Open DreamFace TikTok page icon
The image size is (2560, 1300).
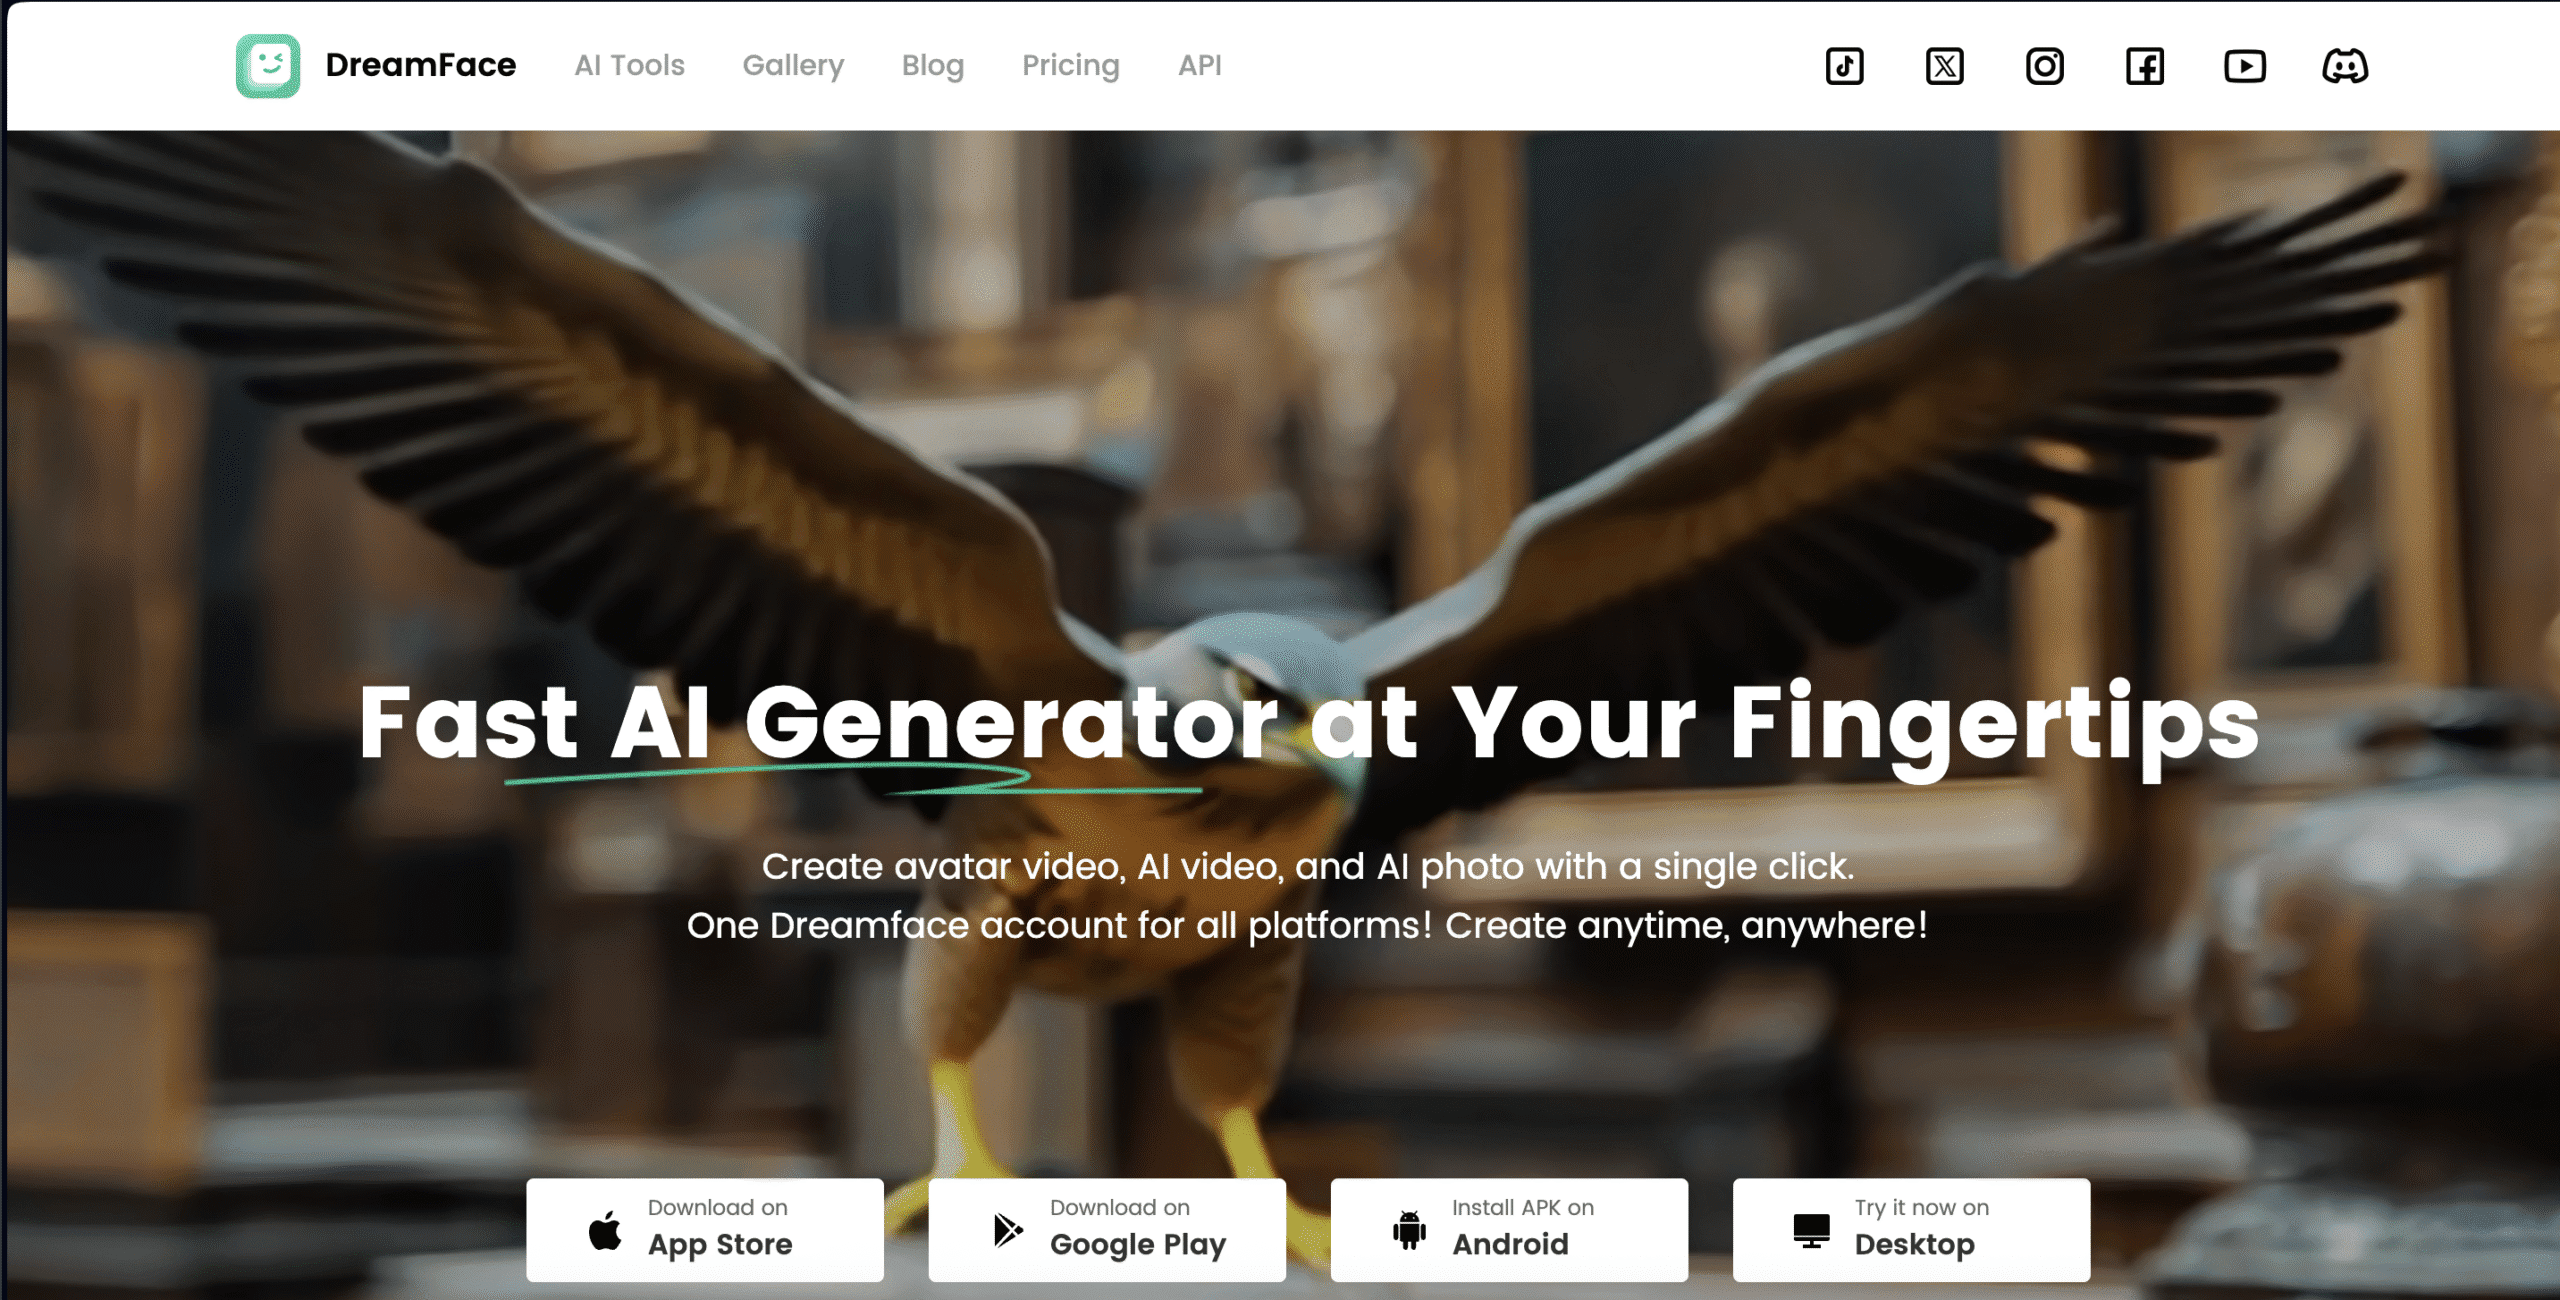point(1844,66)
